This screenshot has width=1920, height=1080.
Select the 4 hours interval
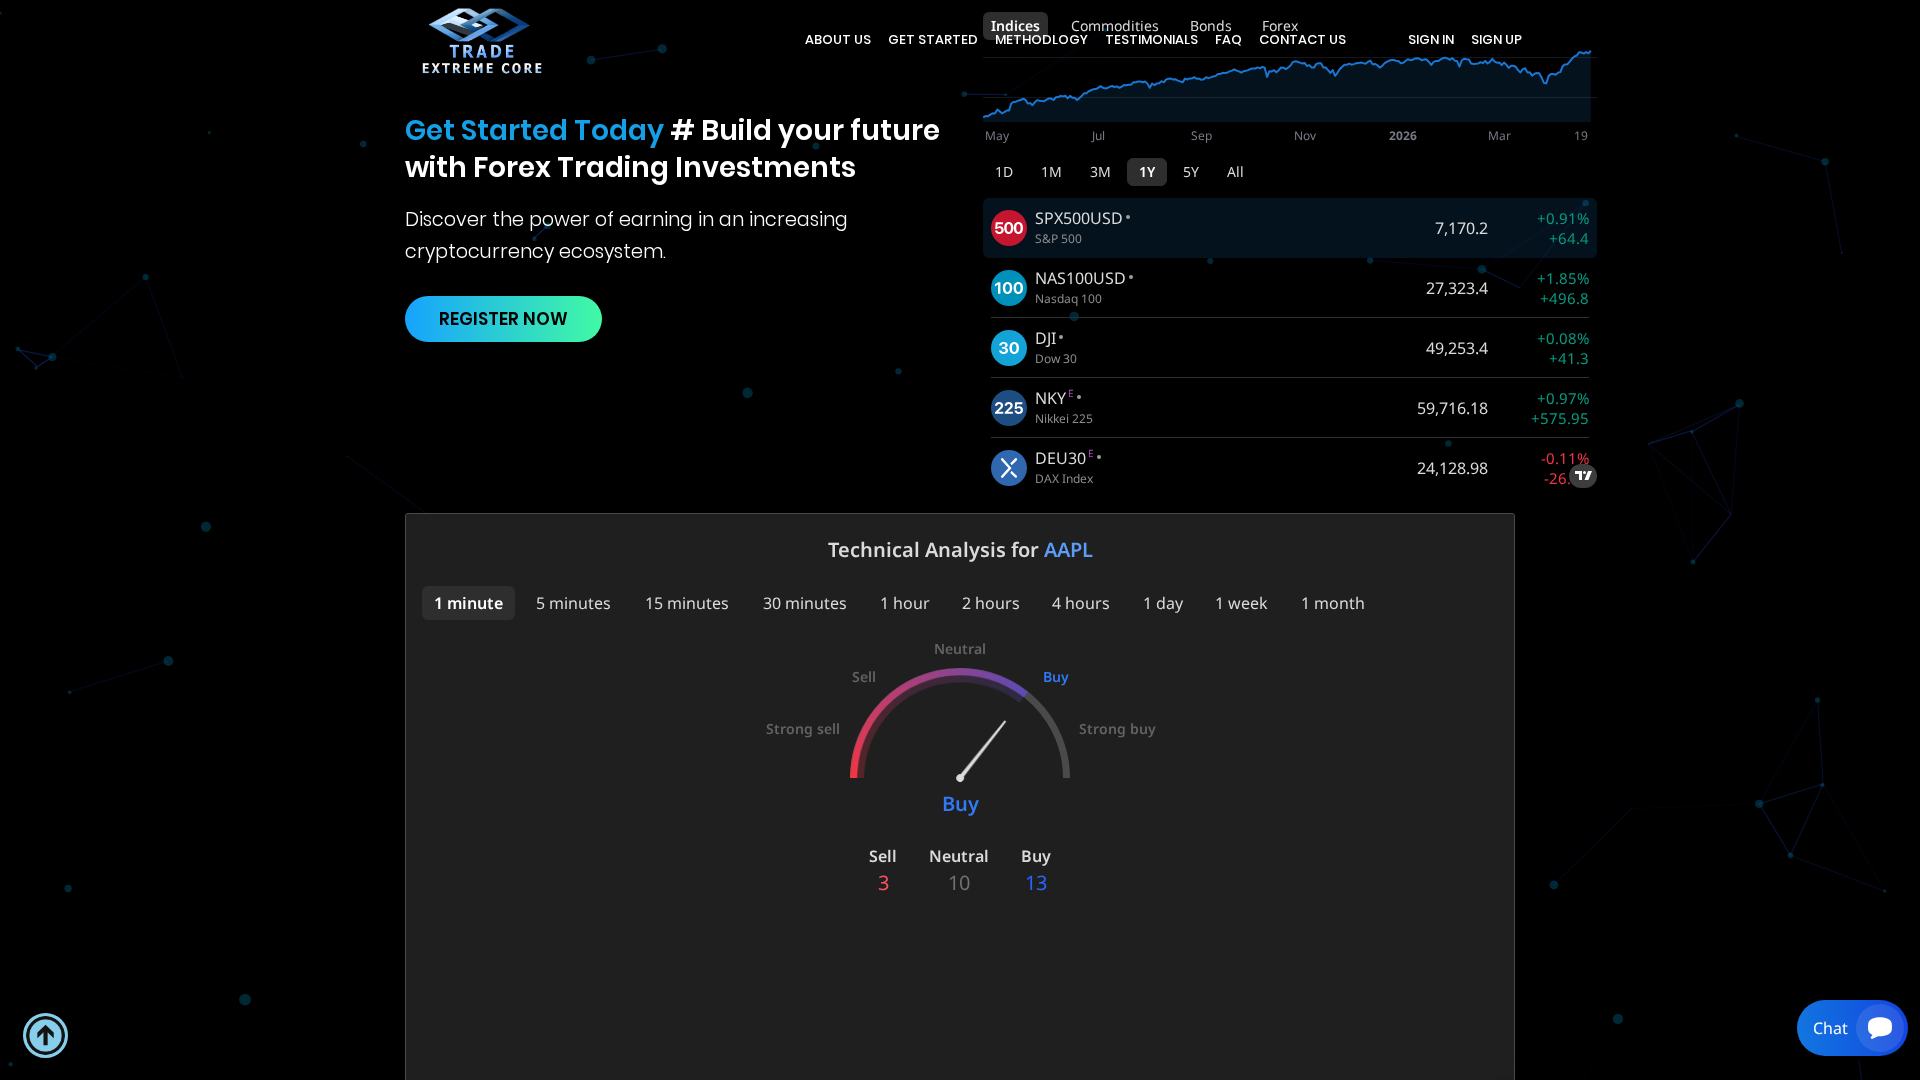click(x=1081, y=603)
